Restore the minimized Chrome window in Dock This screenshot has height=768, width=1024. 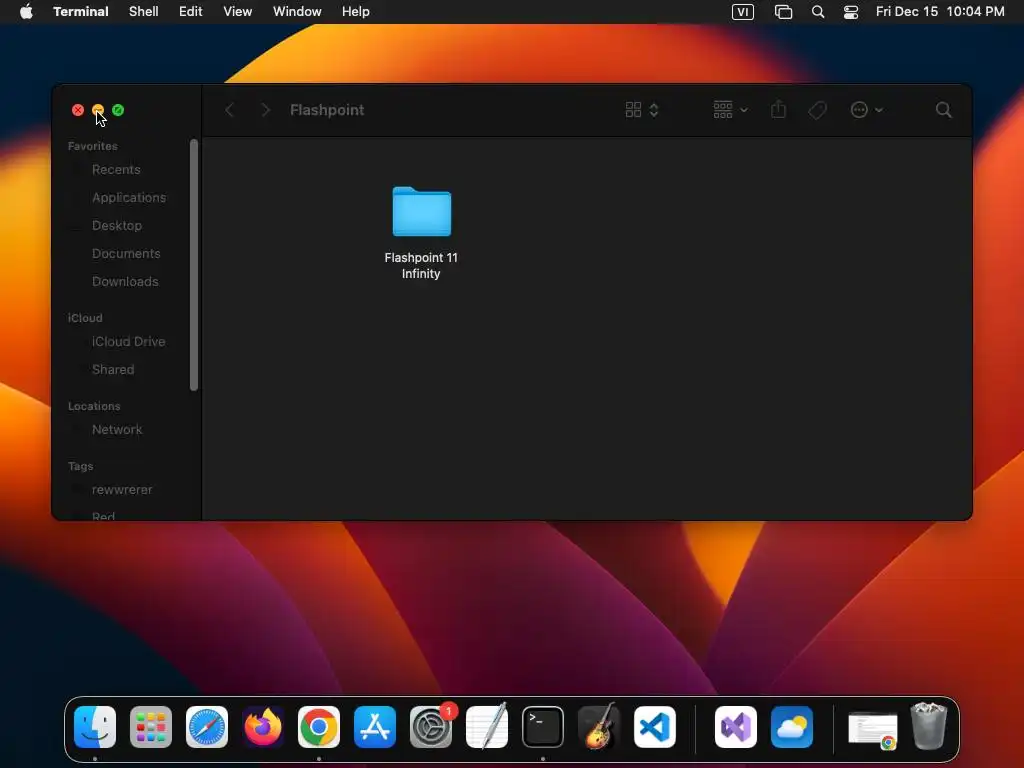[872, 730]
